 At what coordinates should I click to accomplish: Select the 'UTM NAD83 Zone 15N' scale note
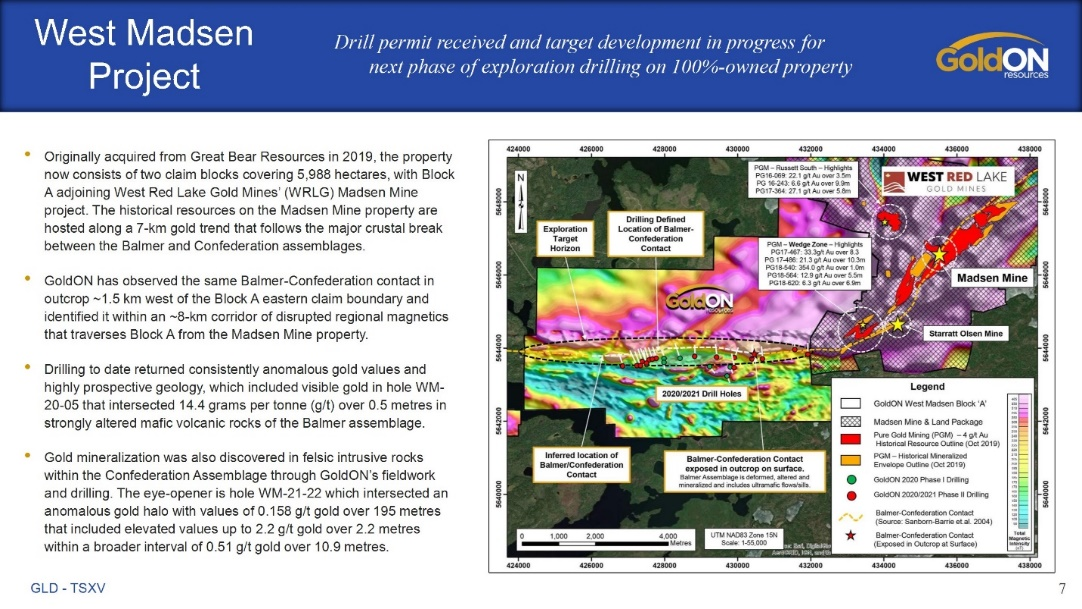pyautogui.click(x=743, y=539)
